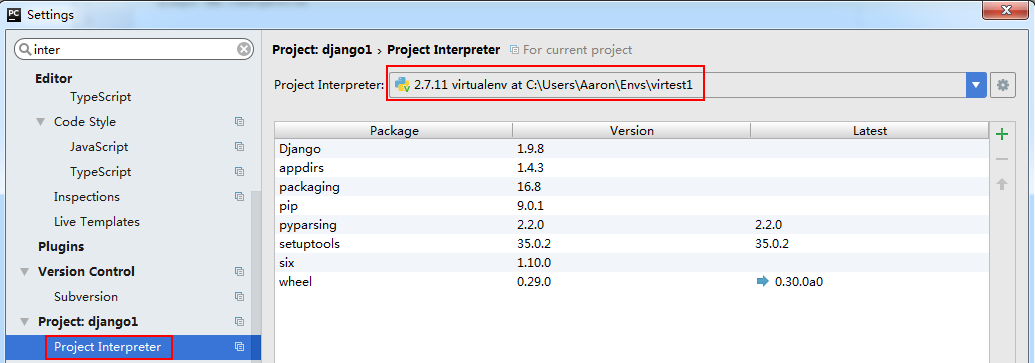Select the setuptools package row
This screenshot has width=1035, height=363.
pos(631,244)
